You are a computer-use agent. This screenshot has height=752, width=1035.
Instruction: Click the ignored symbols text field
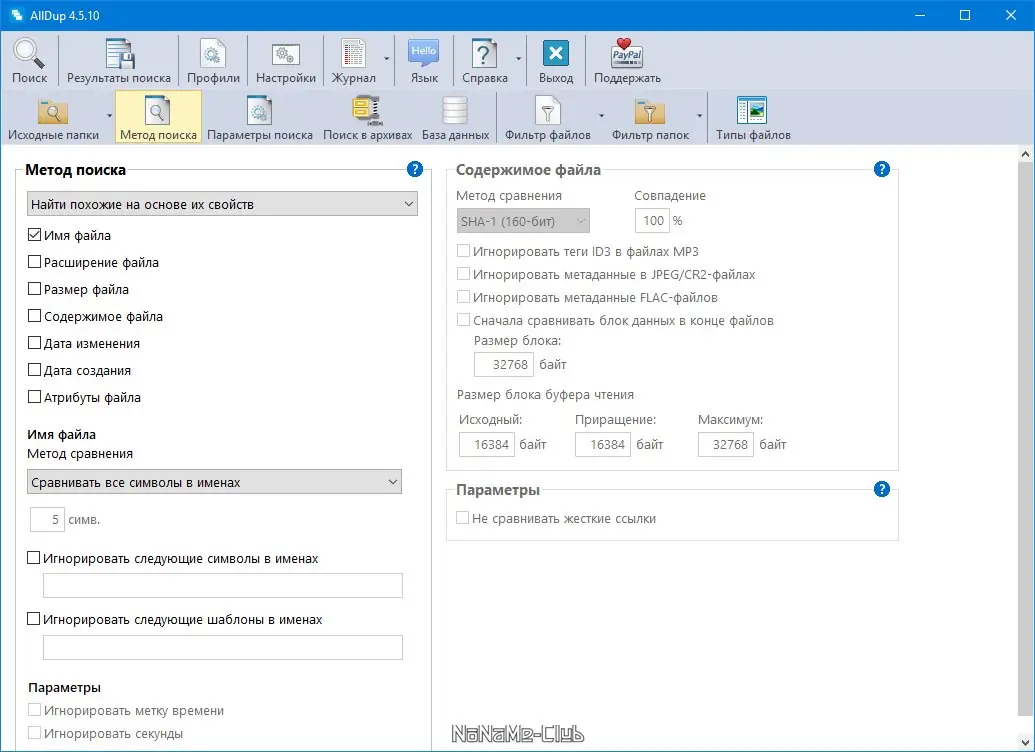click(222, 586)
